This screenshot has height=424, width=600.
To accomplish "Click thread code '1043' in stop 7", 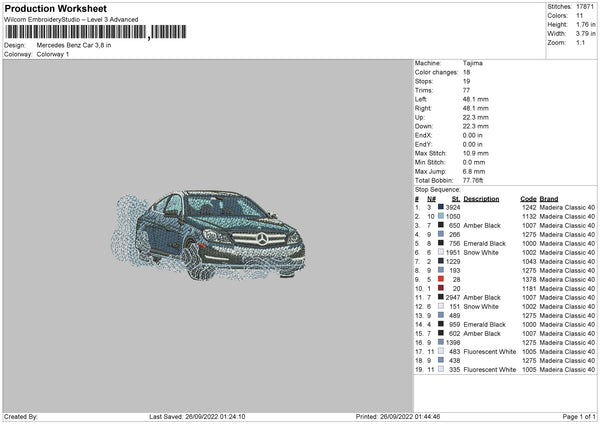I will tap(529, 261).
